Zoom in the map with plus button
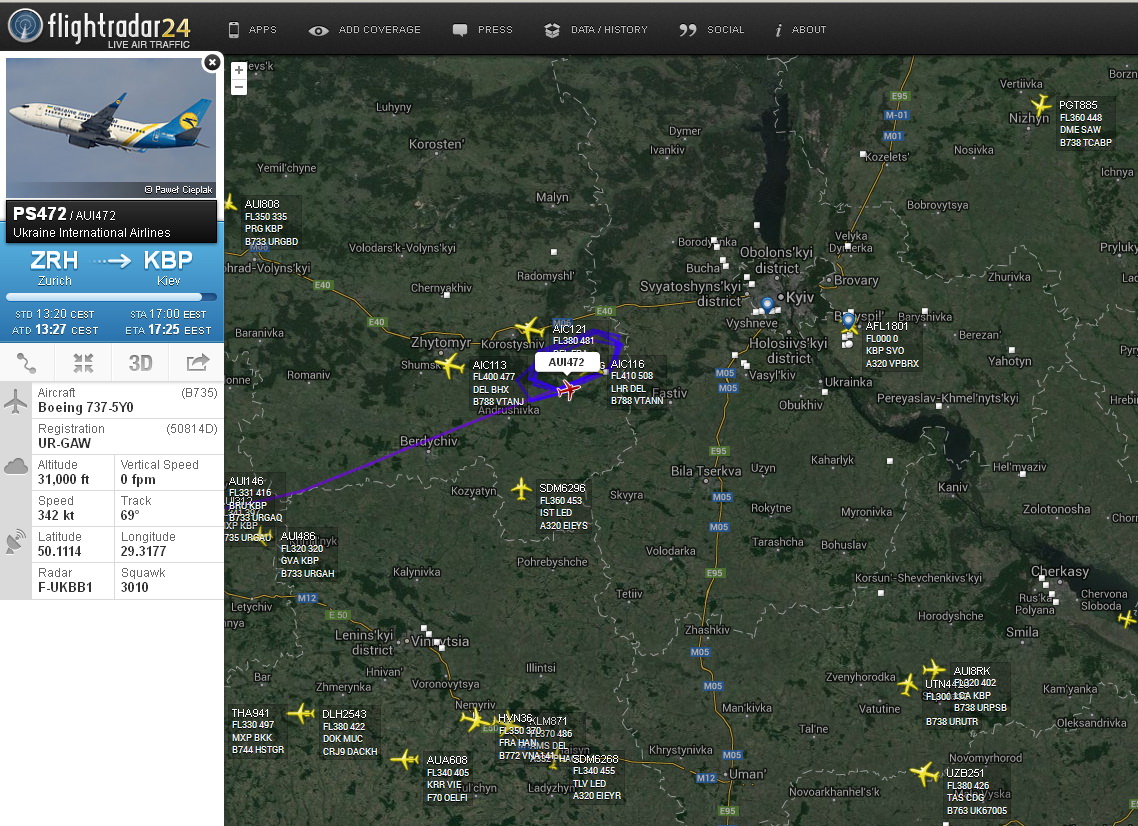Image resolution: width=1138 pixels, height=826 pixels. [239, 70]
